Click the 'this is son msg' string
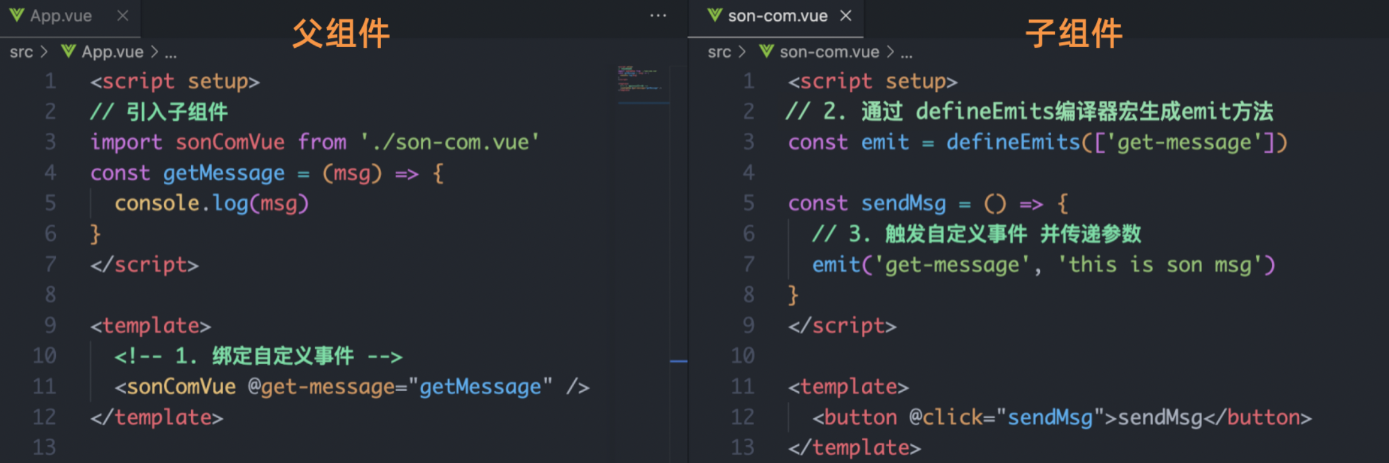The image size is (1389, 463). (1161, 265)
